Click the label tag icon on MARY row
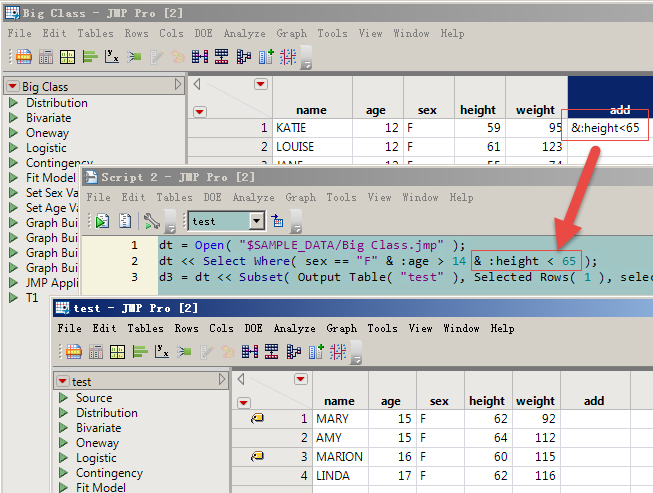This screenshot has height=493, width=653. click(x=257, y=419)
